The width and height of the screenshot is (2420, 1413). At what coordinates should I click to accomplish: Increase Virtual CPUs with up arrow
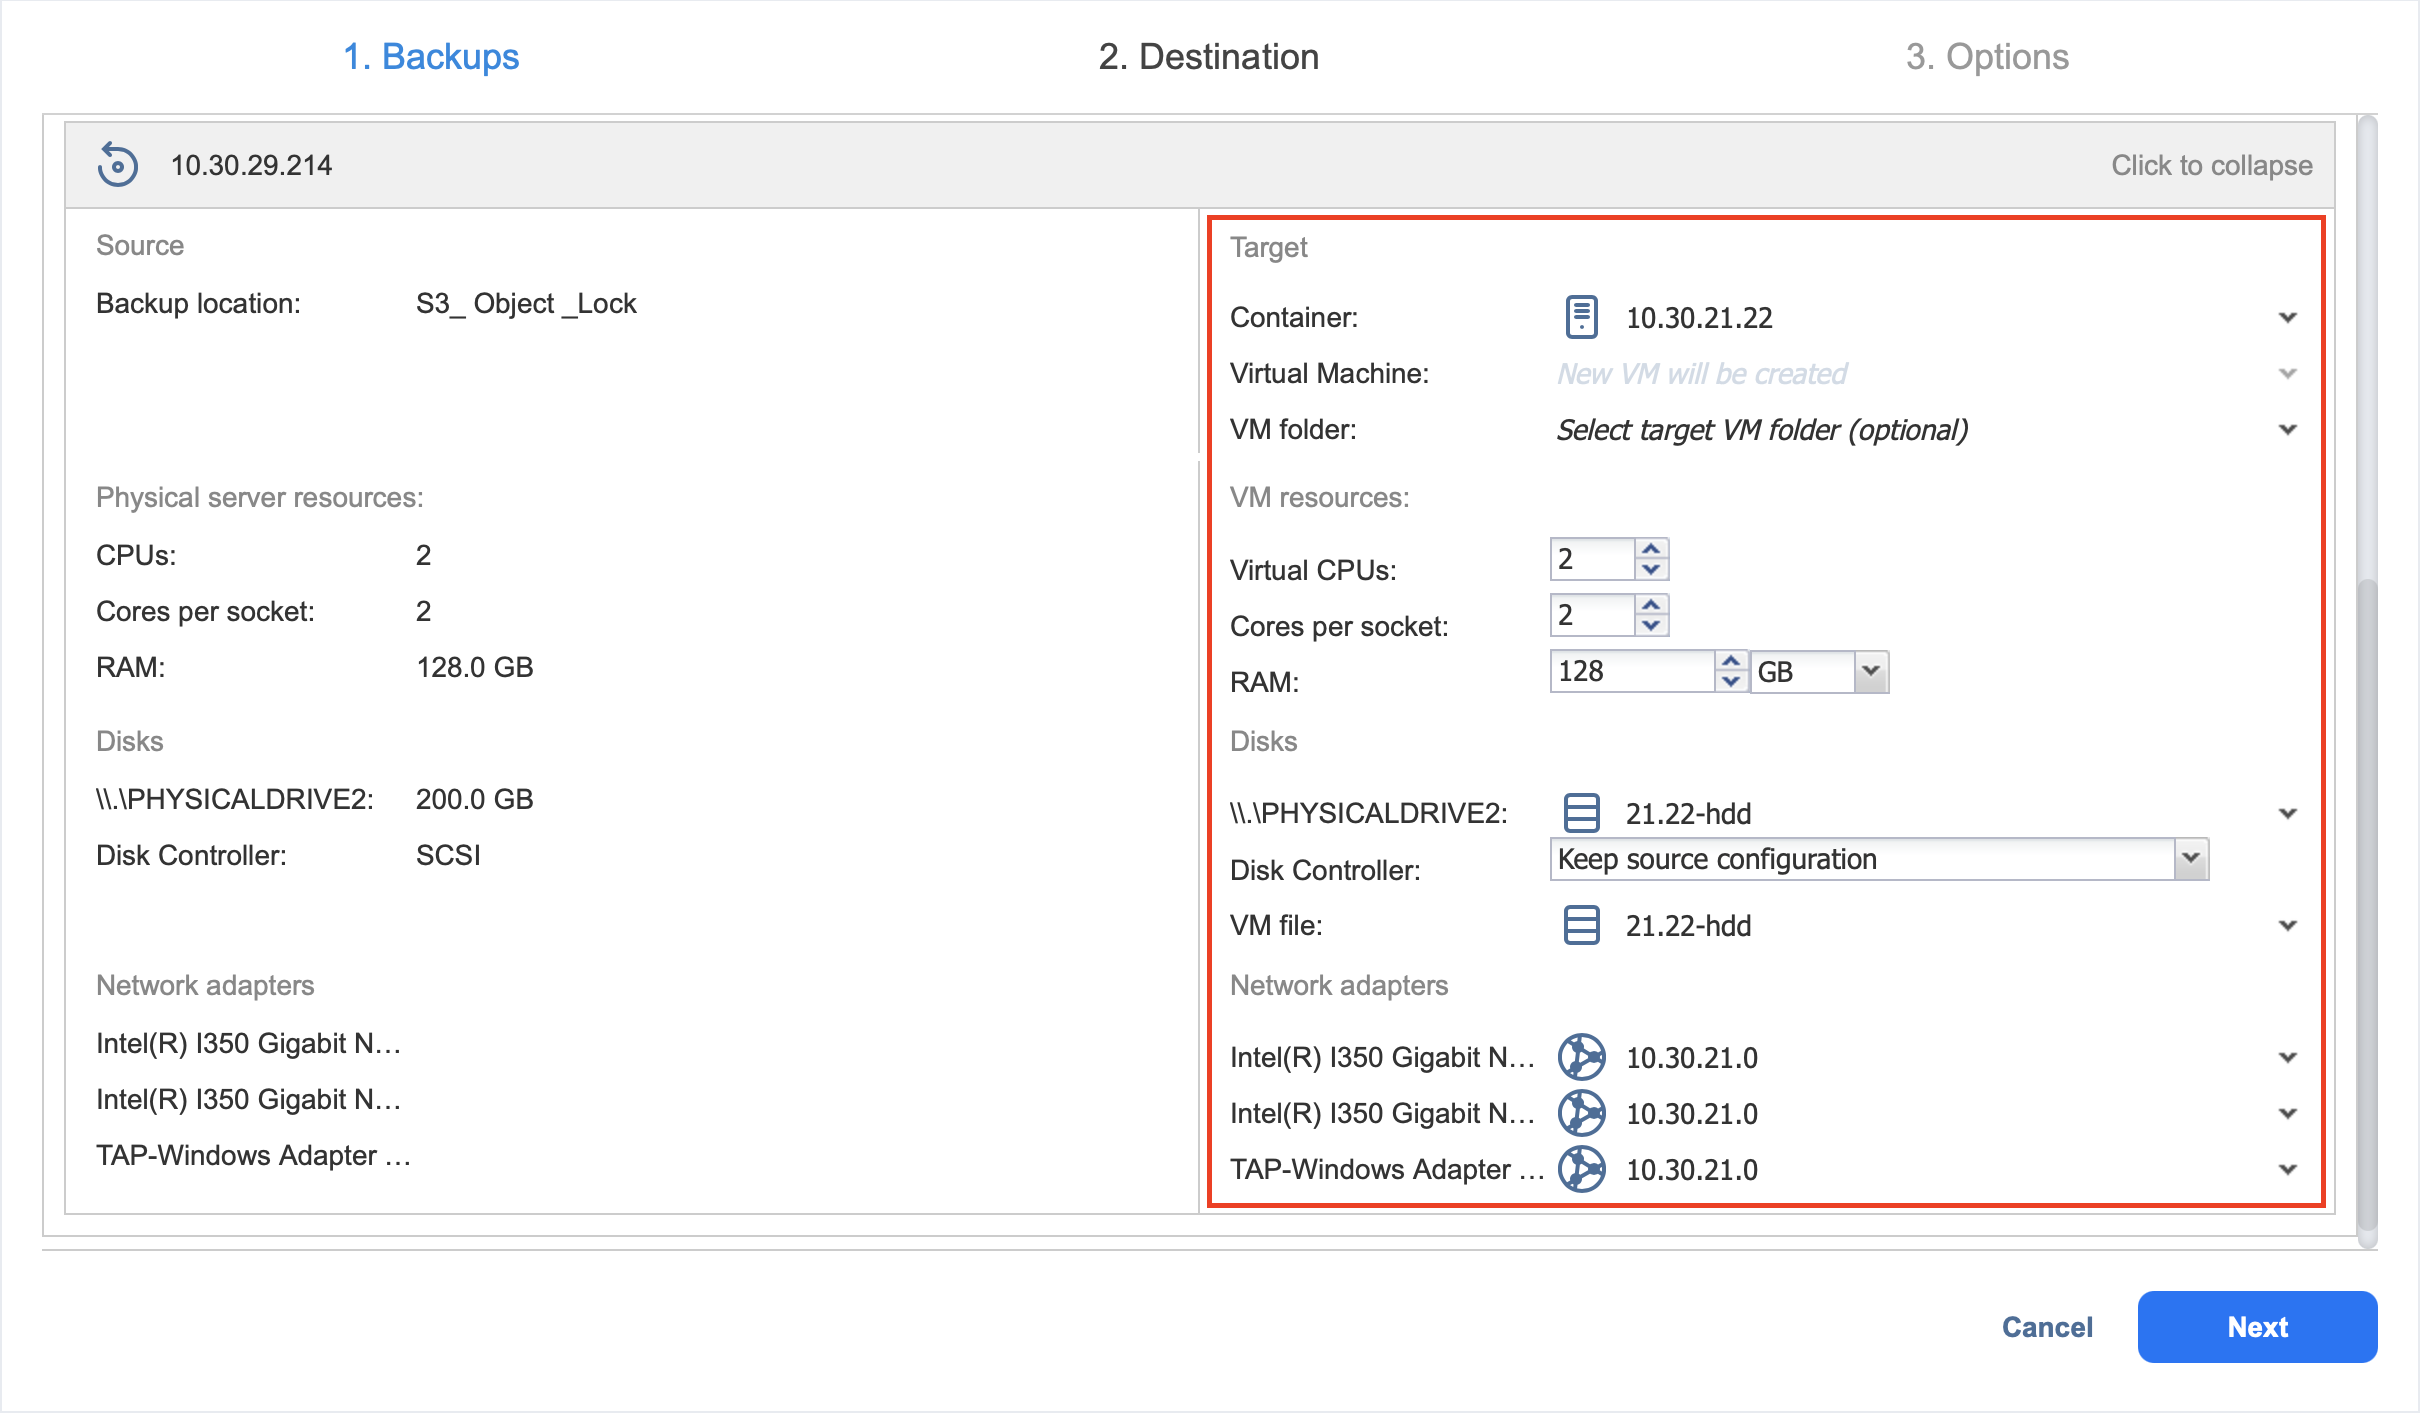(x=1651, y=549)
